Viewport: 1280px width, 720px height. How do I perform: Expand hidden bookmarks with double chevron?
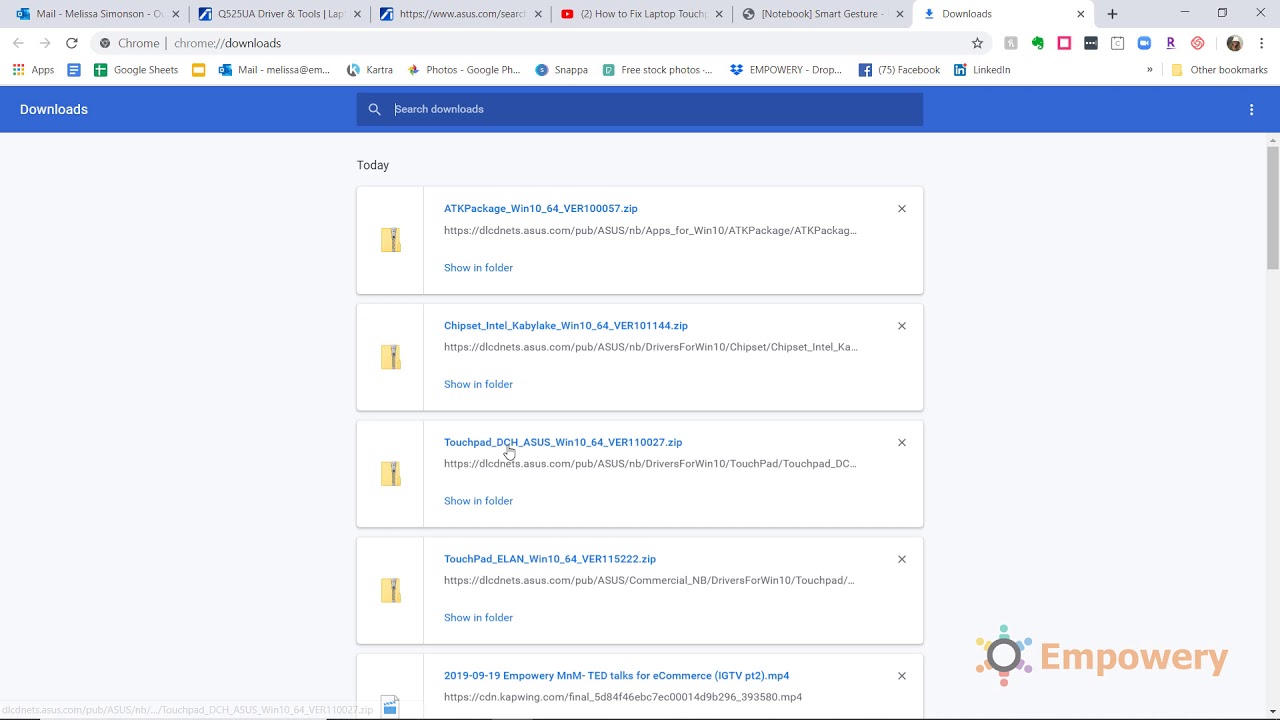pos(1149,70)
